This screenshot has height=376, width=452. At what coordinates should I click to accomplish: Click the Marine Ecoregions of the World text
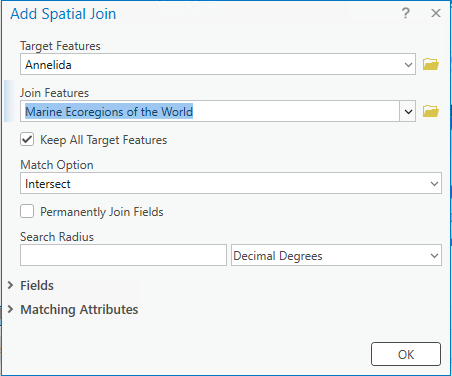(x=109, y=112)
